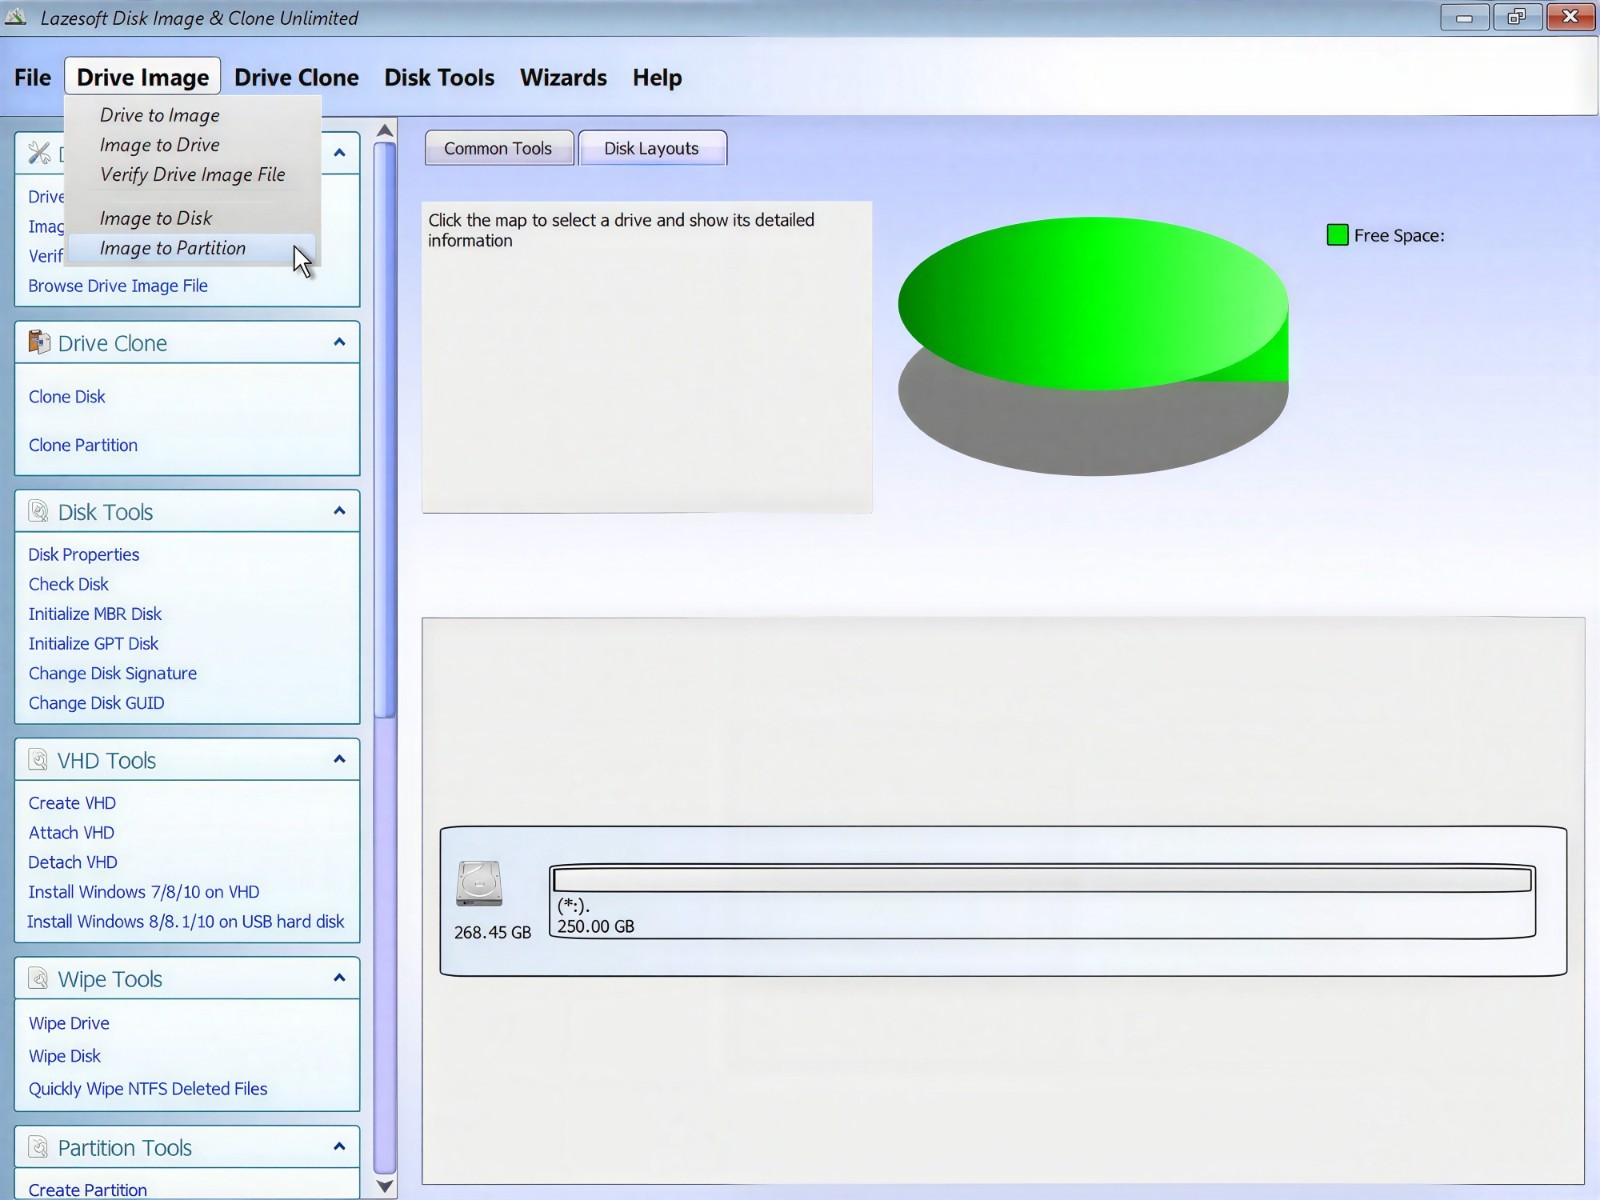Click Create VHD link
Image resolution: width=1600 pixels, height=1200 pixels.
pyautogui.click(x=72, y=803)
